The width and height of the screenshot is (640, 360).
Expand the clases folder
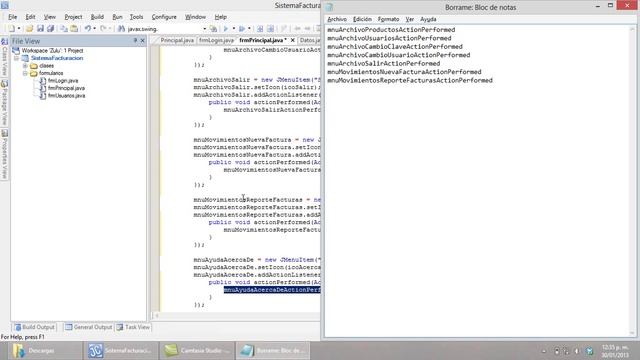[25, 66]
